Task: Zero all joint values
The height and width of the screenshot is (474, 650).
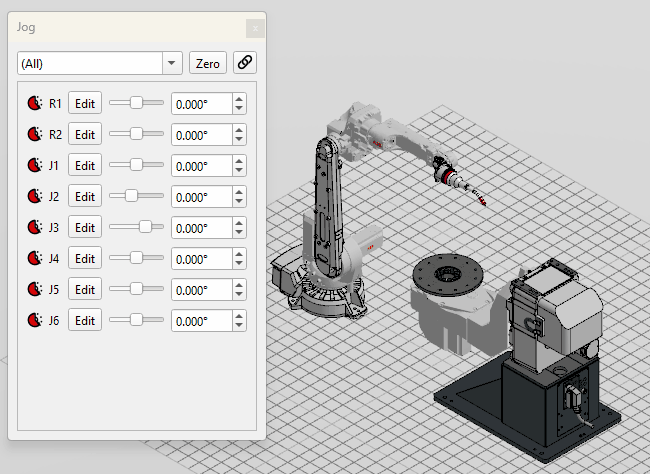Action: click(x=208, y=63)
